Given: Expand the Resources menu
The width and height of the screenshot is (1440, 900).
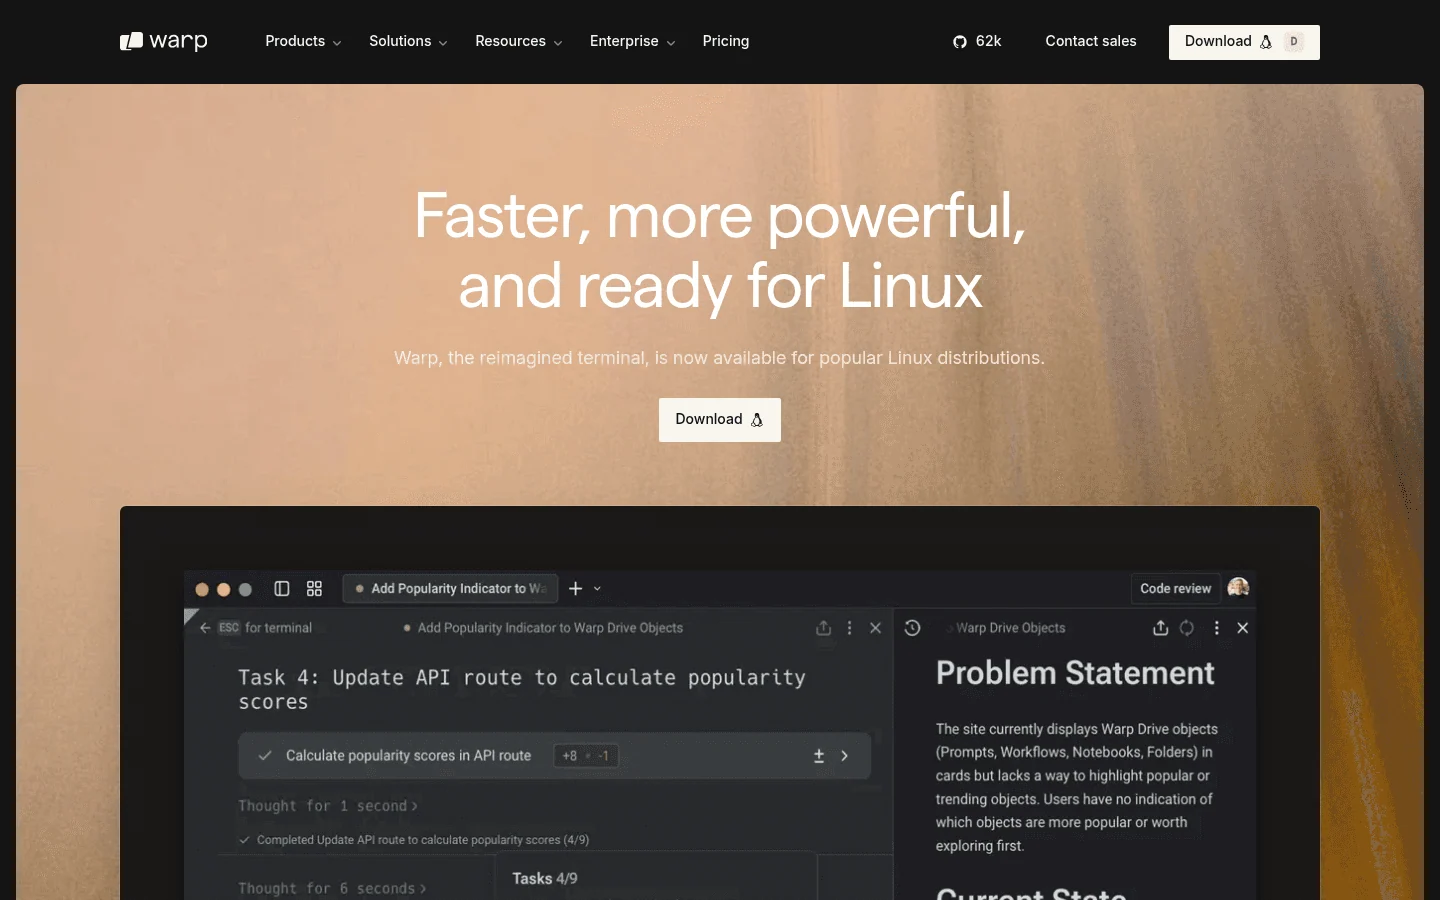Looking at the screenshot, I should pos(519,41).
